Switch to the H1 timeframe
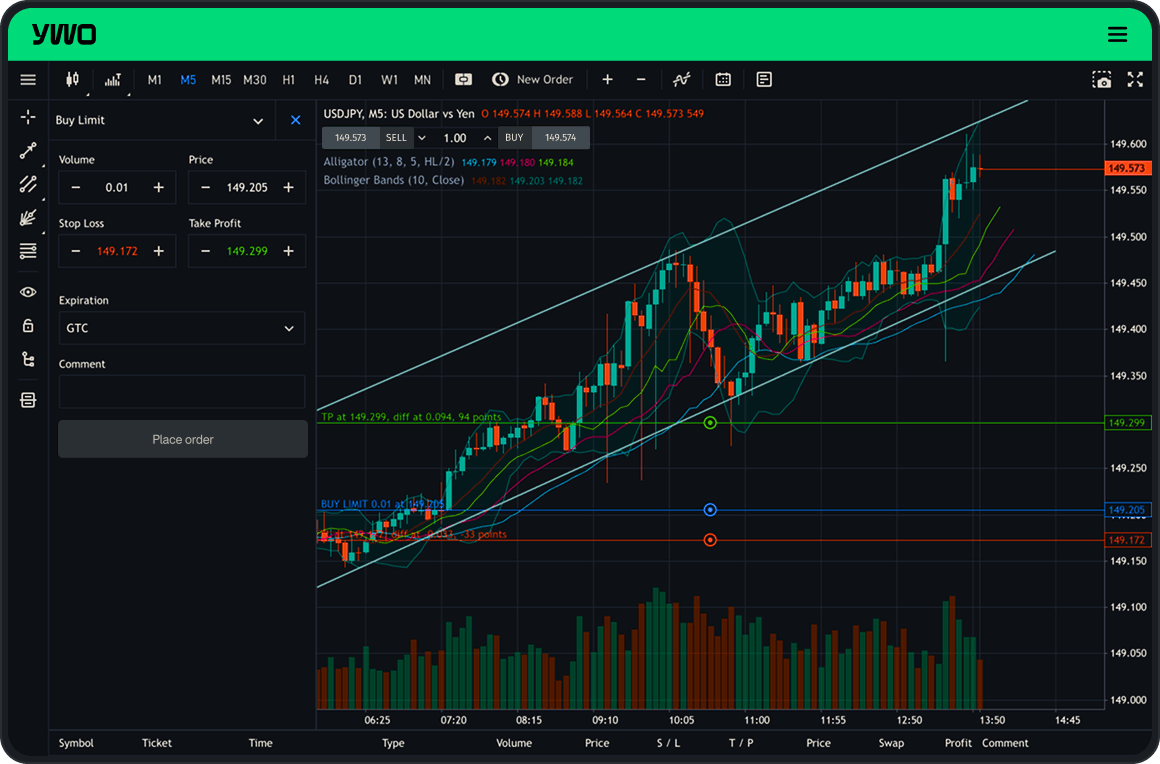1160x764 pixels. pos(288,80)
